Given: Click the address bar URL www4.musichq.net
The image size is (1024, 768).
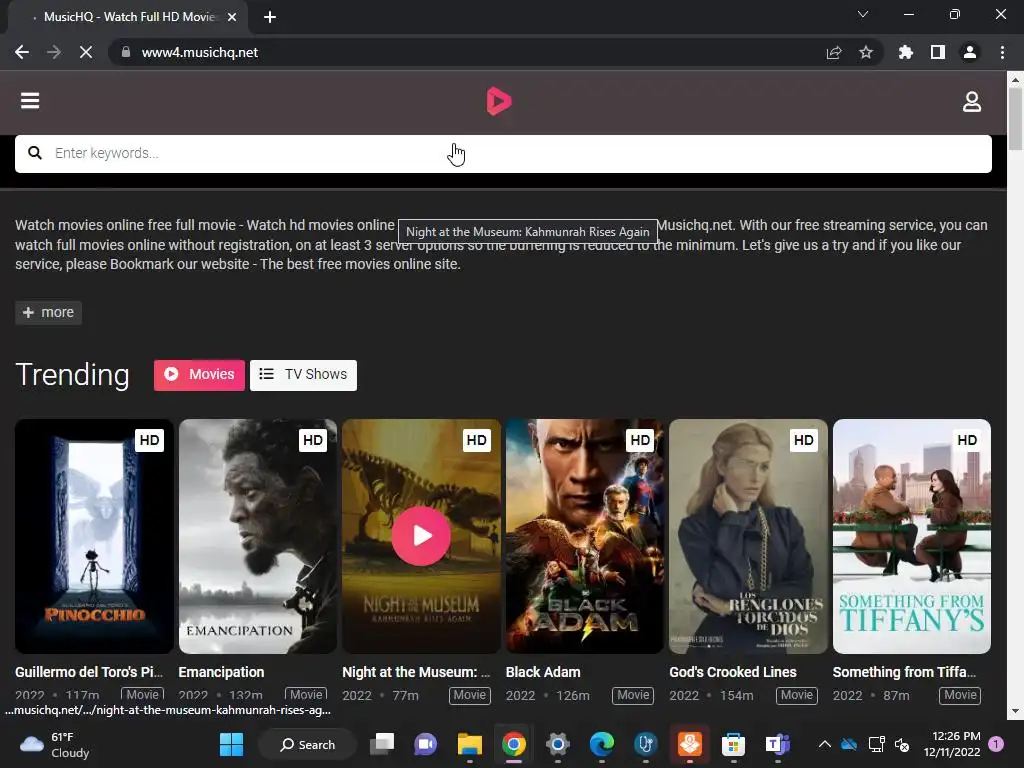Looking at the screenshot, I should 200,52.
